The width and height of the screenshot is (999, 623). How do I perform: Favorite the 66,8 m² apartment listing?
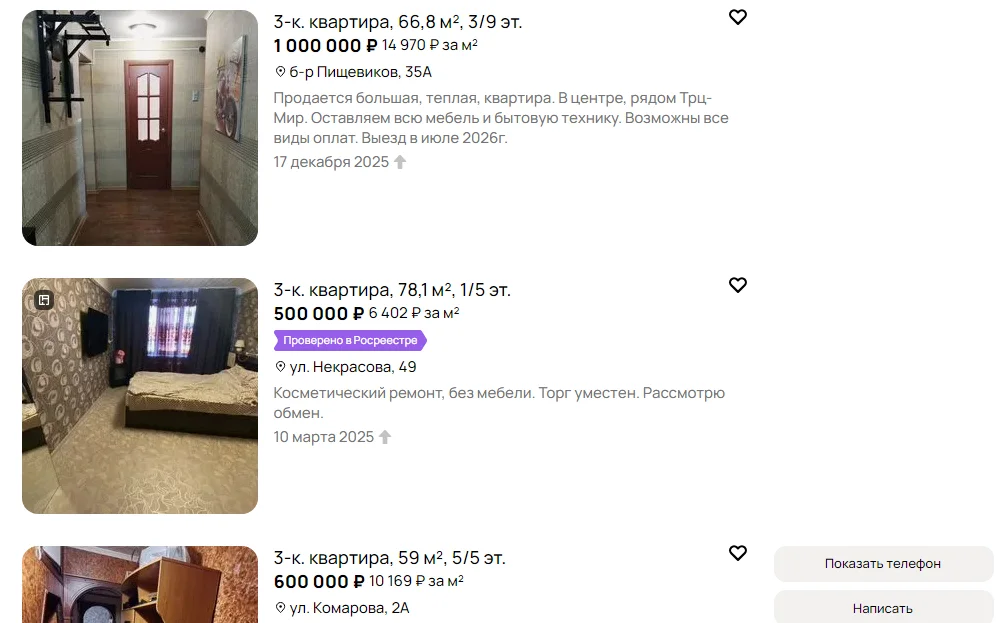point(738,17)
